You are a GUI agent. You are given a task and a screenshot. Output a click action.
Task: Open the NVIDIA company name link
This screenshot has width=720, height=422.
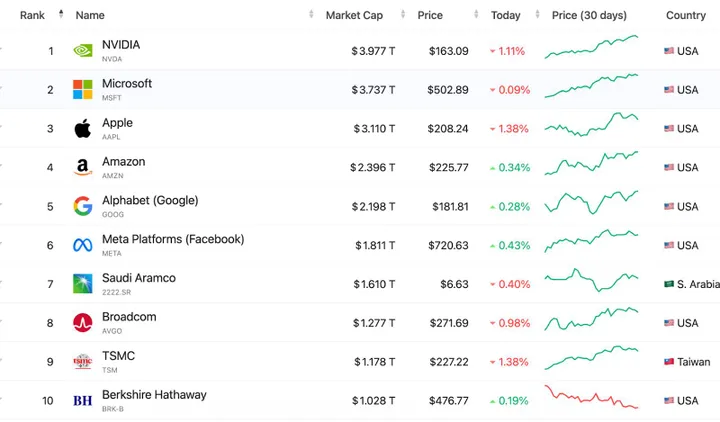coord(121,45)
